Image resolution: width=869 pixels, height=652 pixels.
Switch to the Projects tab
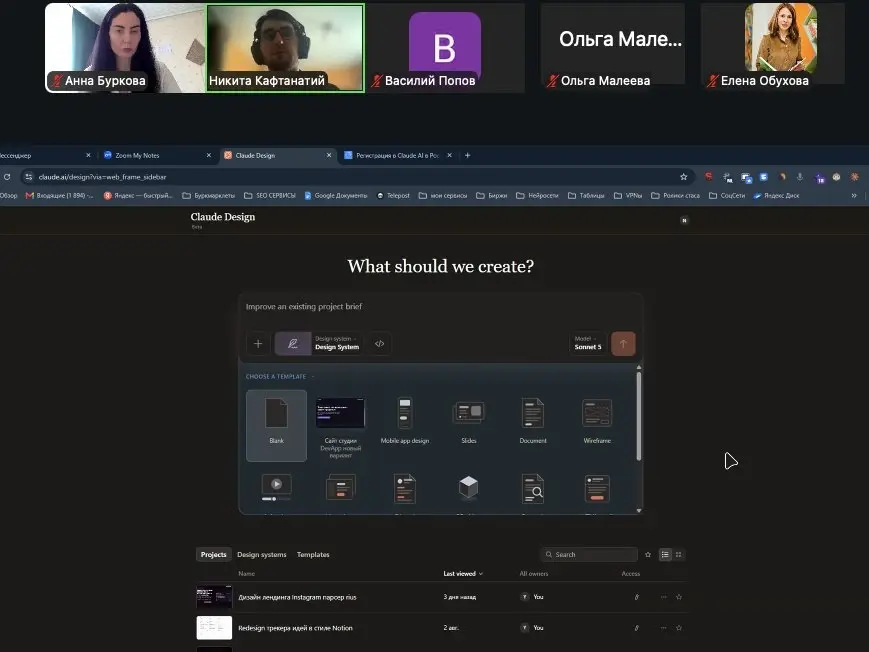[213, 554]
